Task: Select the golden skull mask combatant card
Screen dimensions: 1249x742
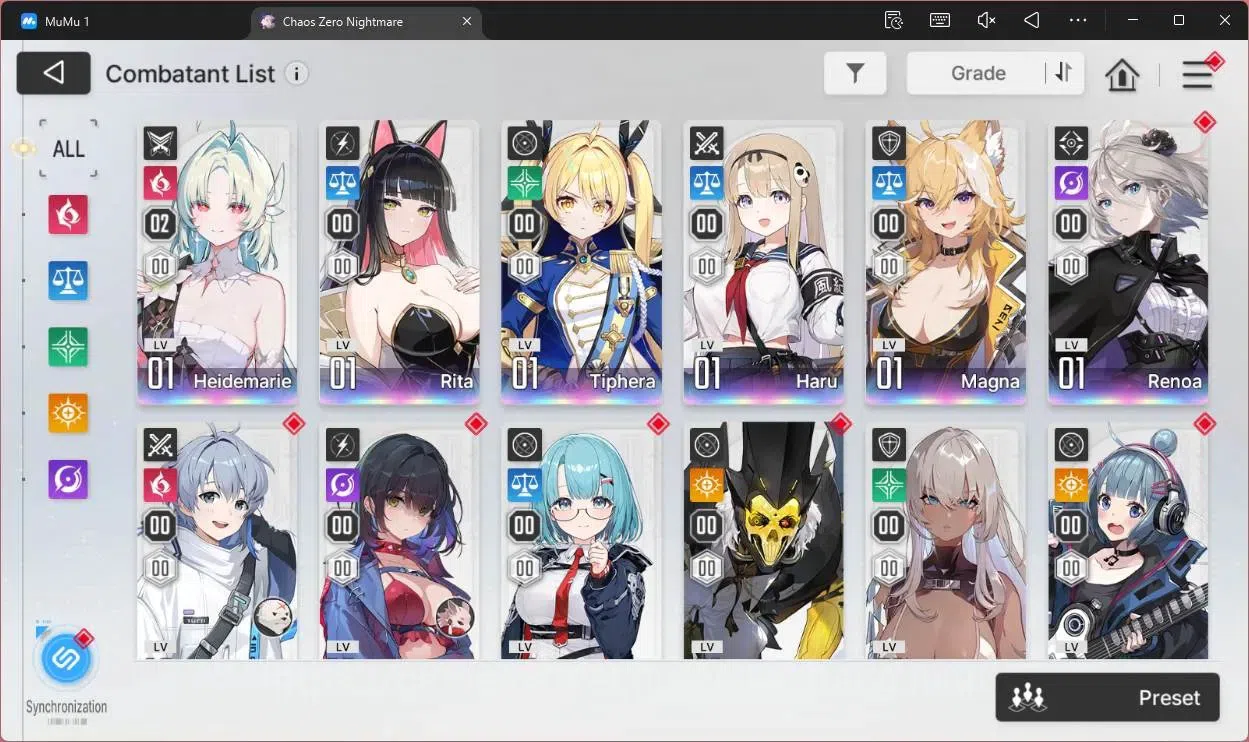Action: tap(763, 541)
